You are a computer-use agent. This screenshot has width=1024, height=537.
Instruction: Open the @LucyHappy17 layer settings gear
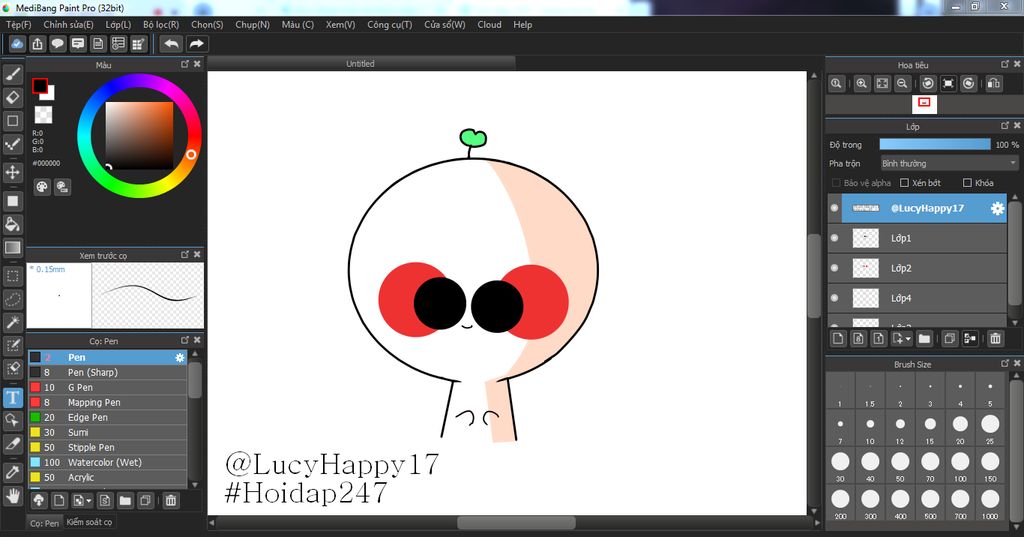997,208
